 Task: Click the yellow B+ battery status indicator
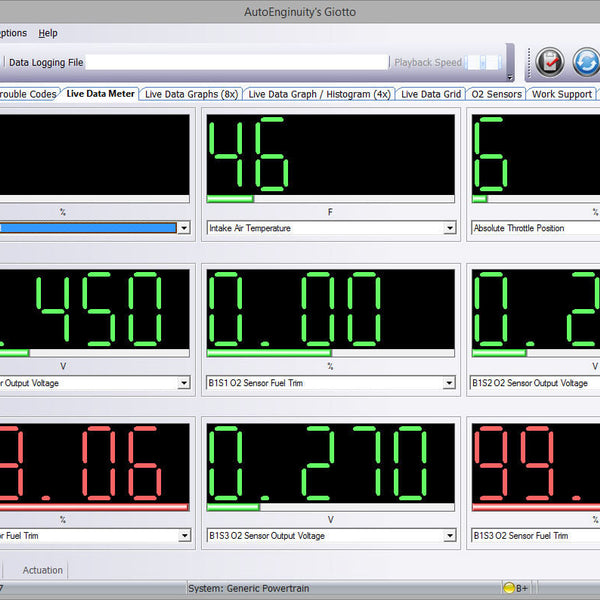click(516, 587)
